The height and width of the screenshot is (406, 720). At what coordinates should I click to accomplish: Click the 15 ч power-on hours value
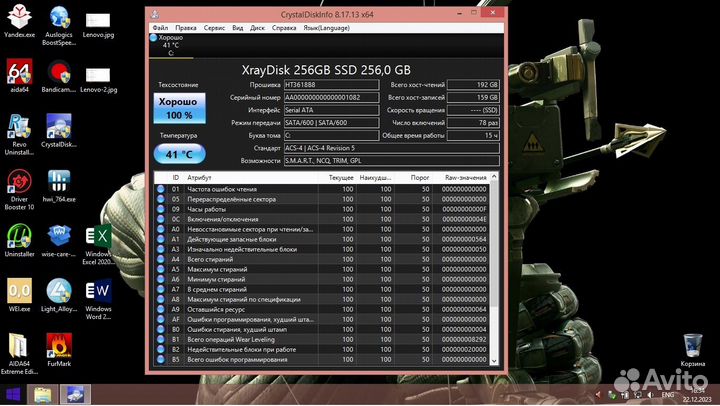tap(473, 135)
